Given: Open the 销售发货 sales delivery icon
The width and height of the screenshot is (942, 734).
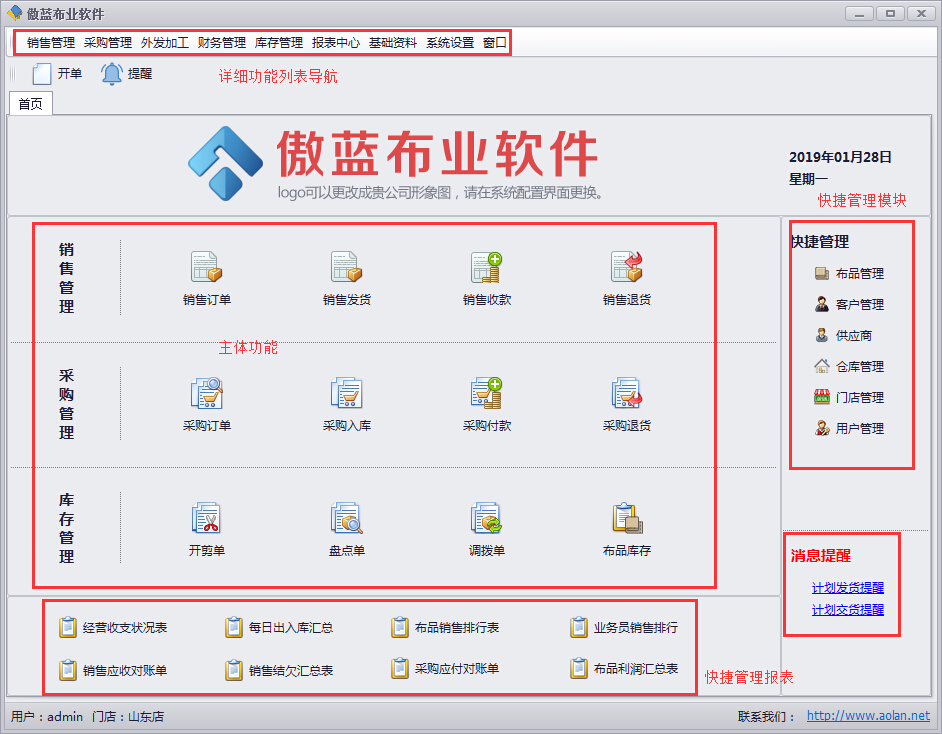Looking at the screenshot, I should 347,267.
